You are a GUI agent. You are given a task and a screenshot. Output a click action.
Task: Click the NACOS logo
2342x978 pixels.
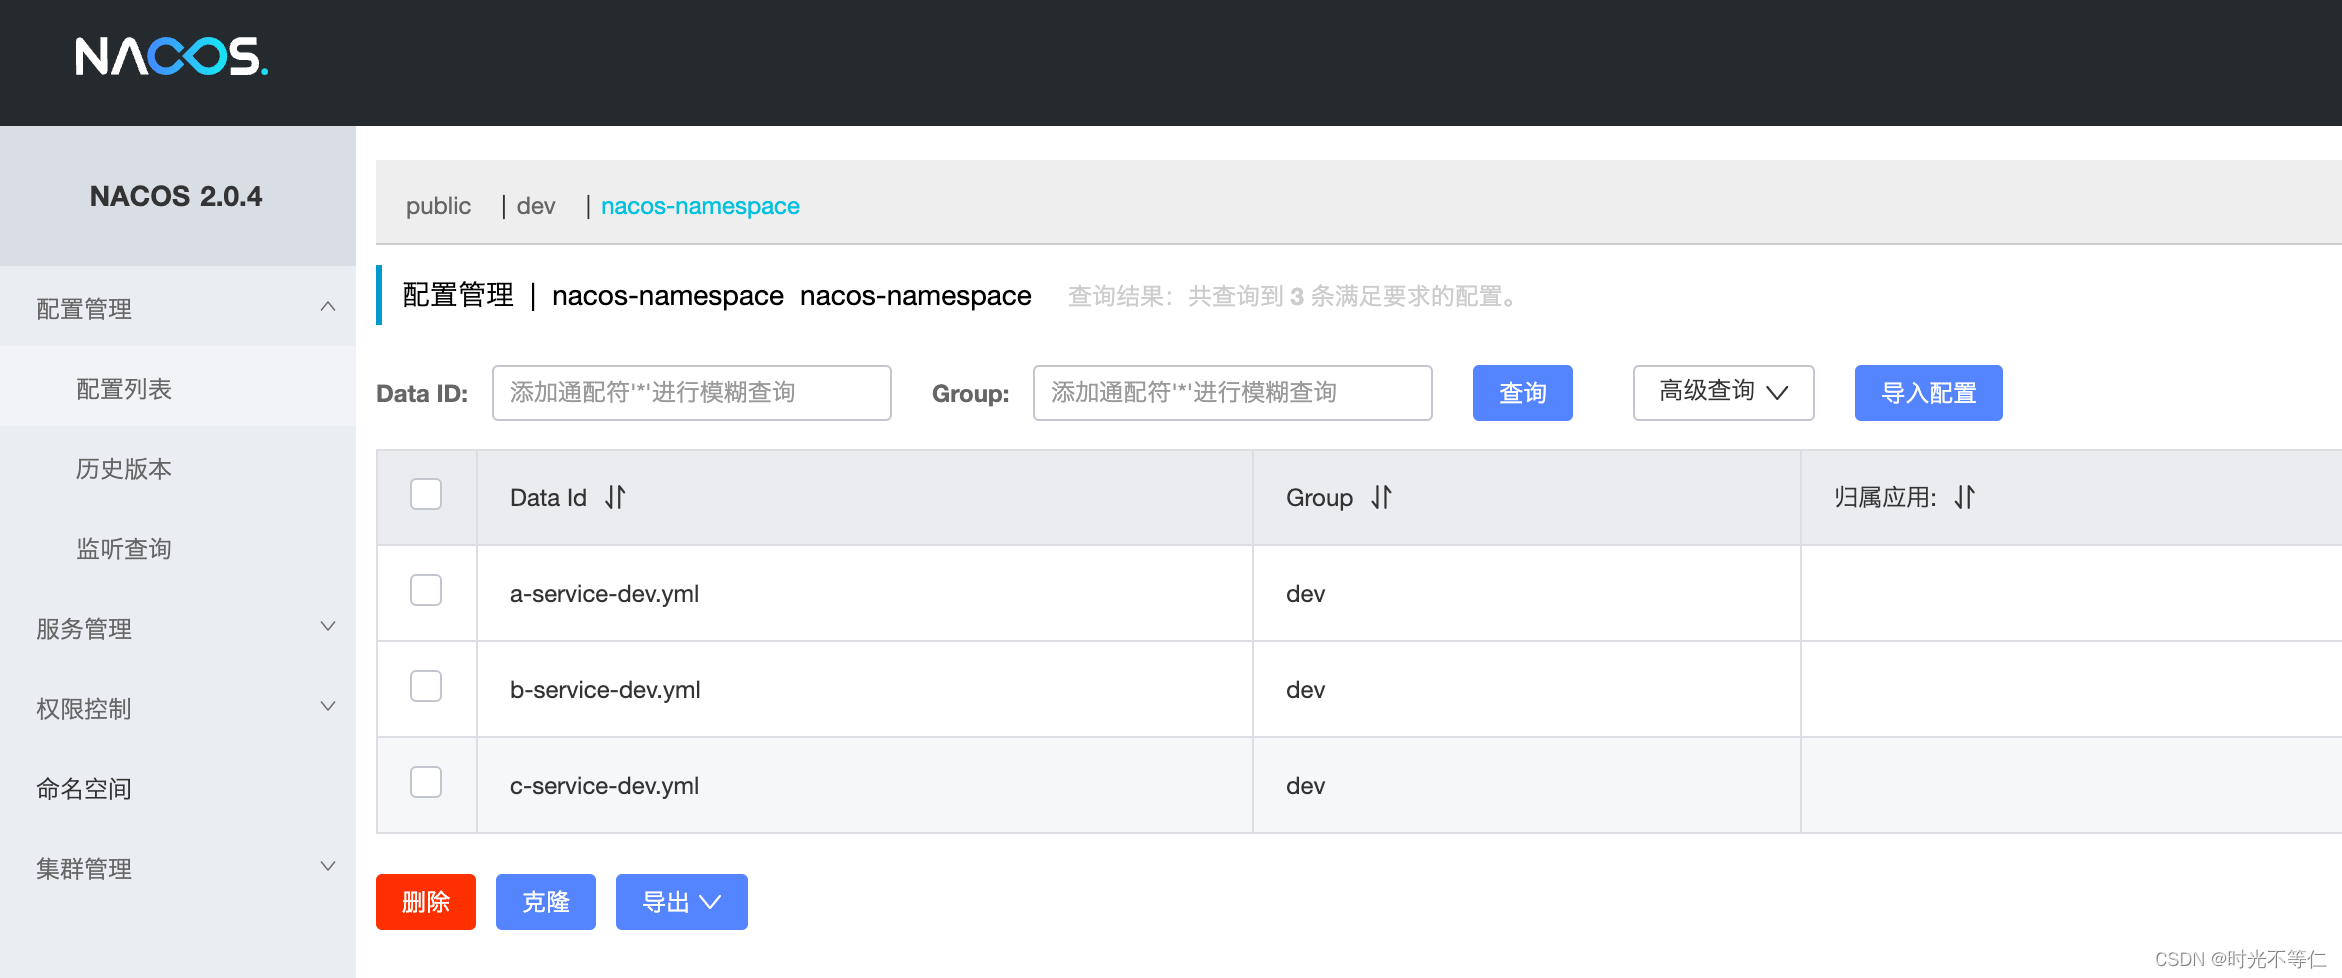171,57
